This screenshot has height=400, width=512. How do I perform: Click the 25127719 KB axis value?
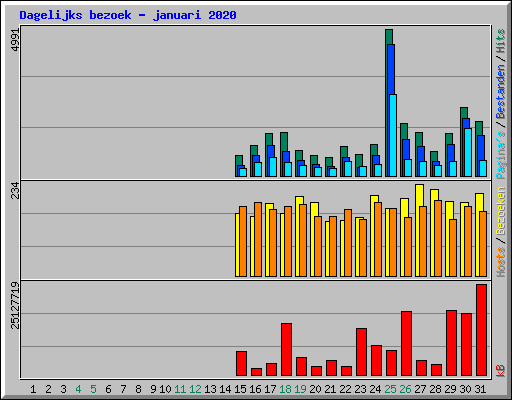click(x=16, y=305)
